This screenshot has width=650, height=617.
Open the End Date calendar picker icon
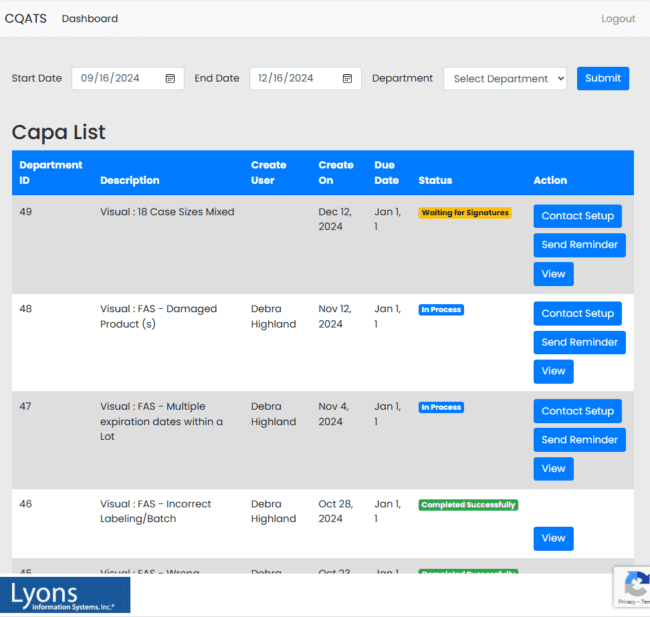[x=347, y=78]
